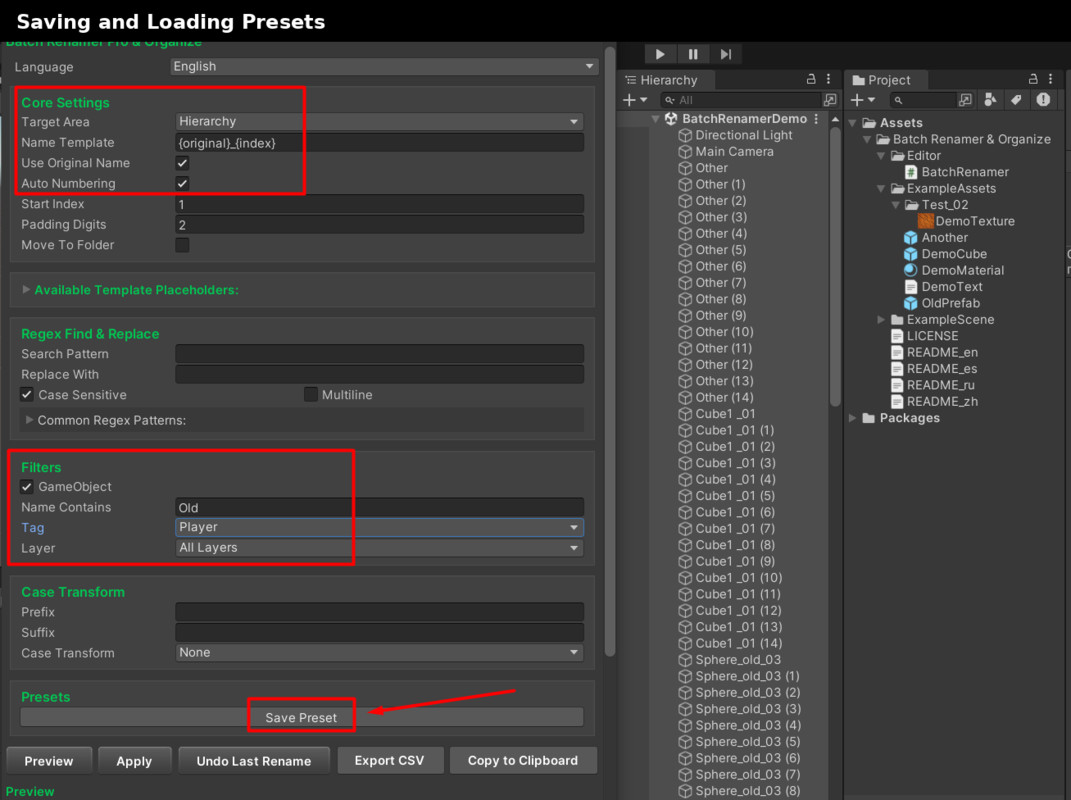The height and width of the screenshot is (800, 1071).
Task: Toggle Case Sensitive checkbox
Action: click(27, 395)
